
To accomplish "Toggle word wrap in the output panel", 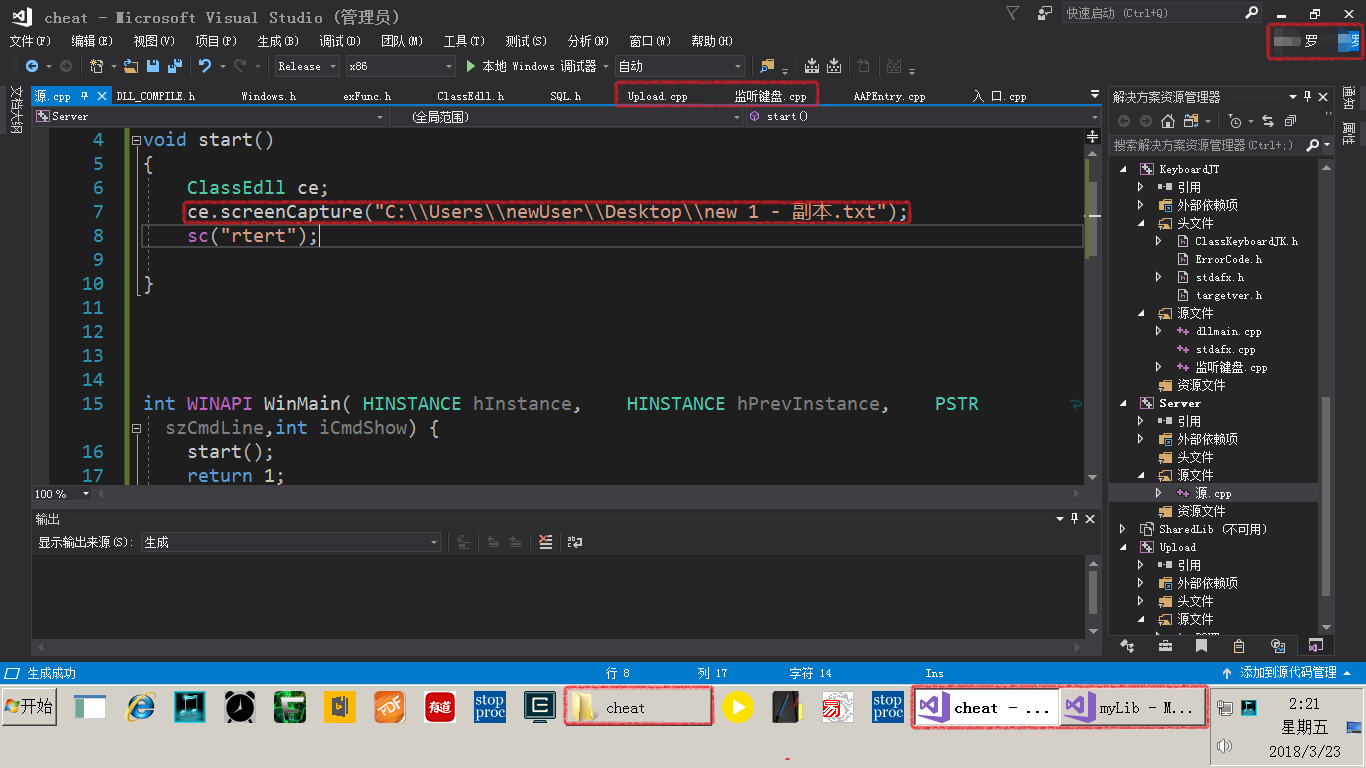I will 575,542.
